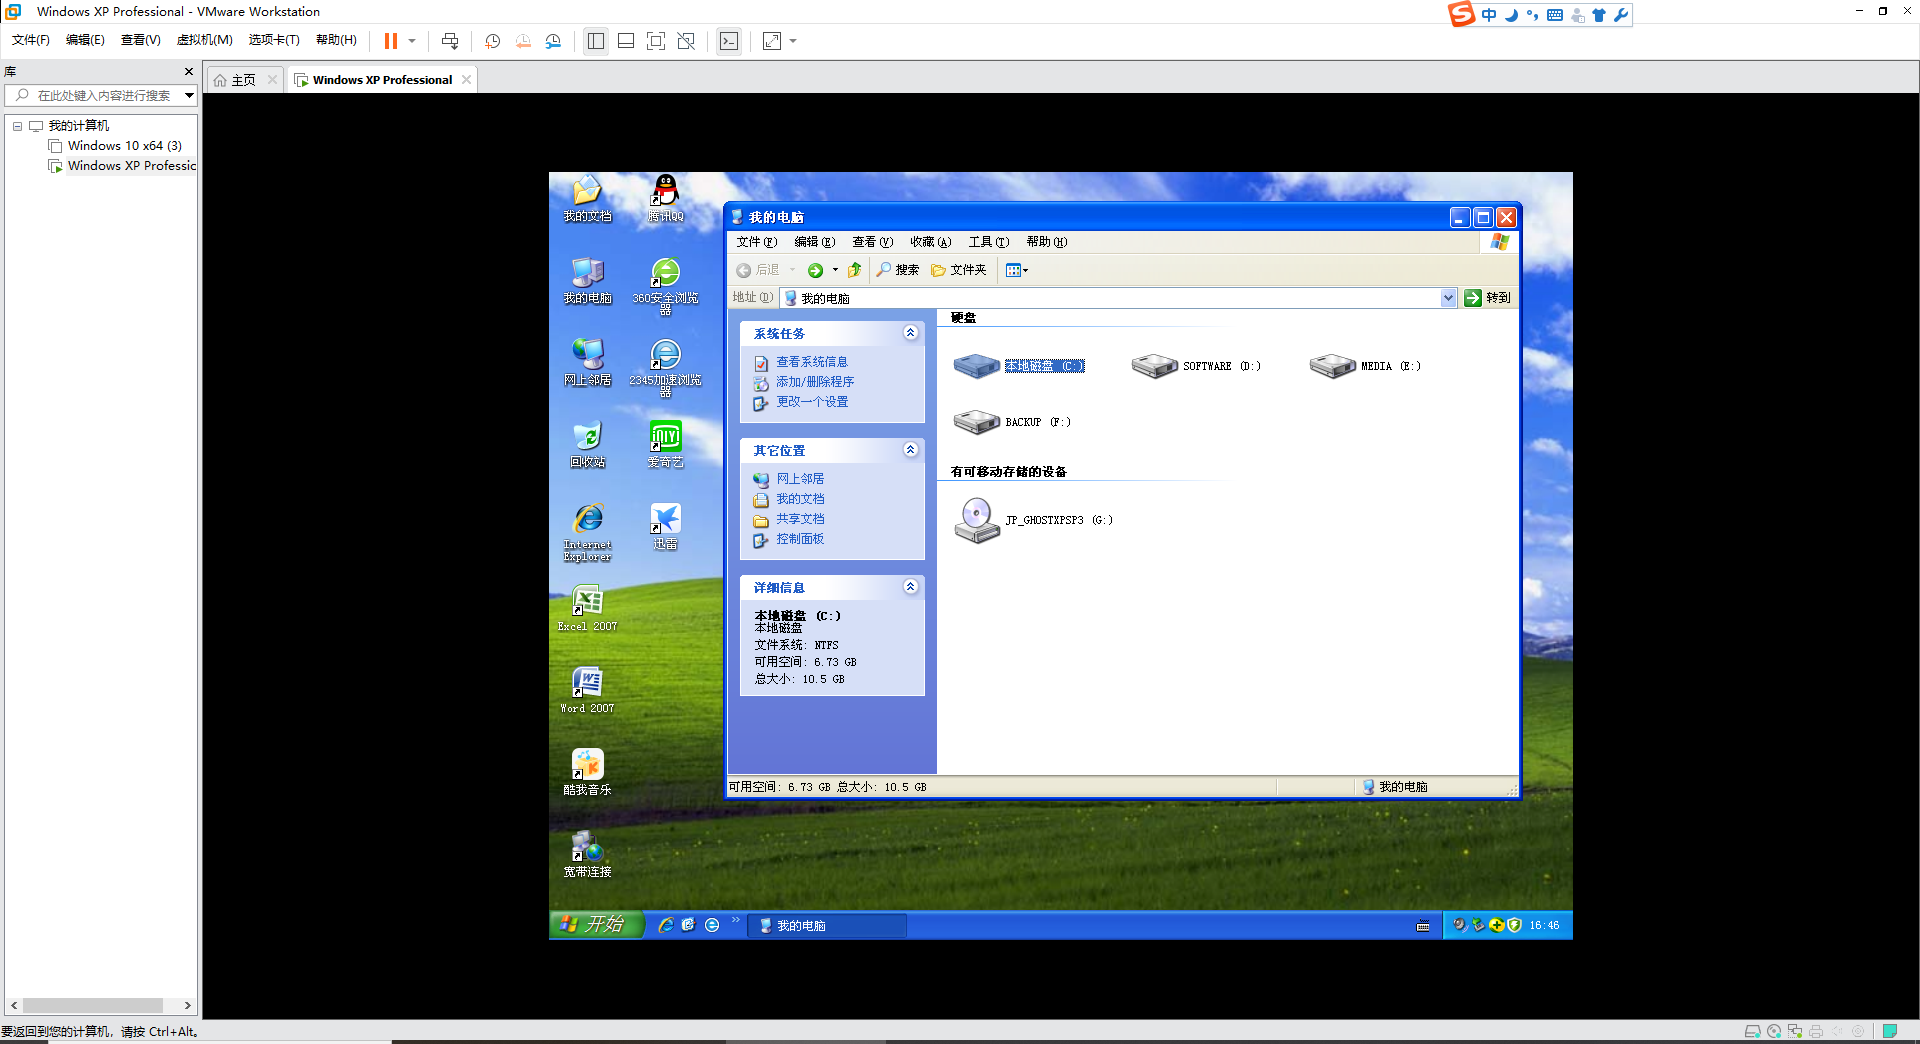Revert virtual machine to previous snapshot
This screenshot has height=1044, width=1920.
pyautogui.click(x=523, y=41)
